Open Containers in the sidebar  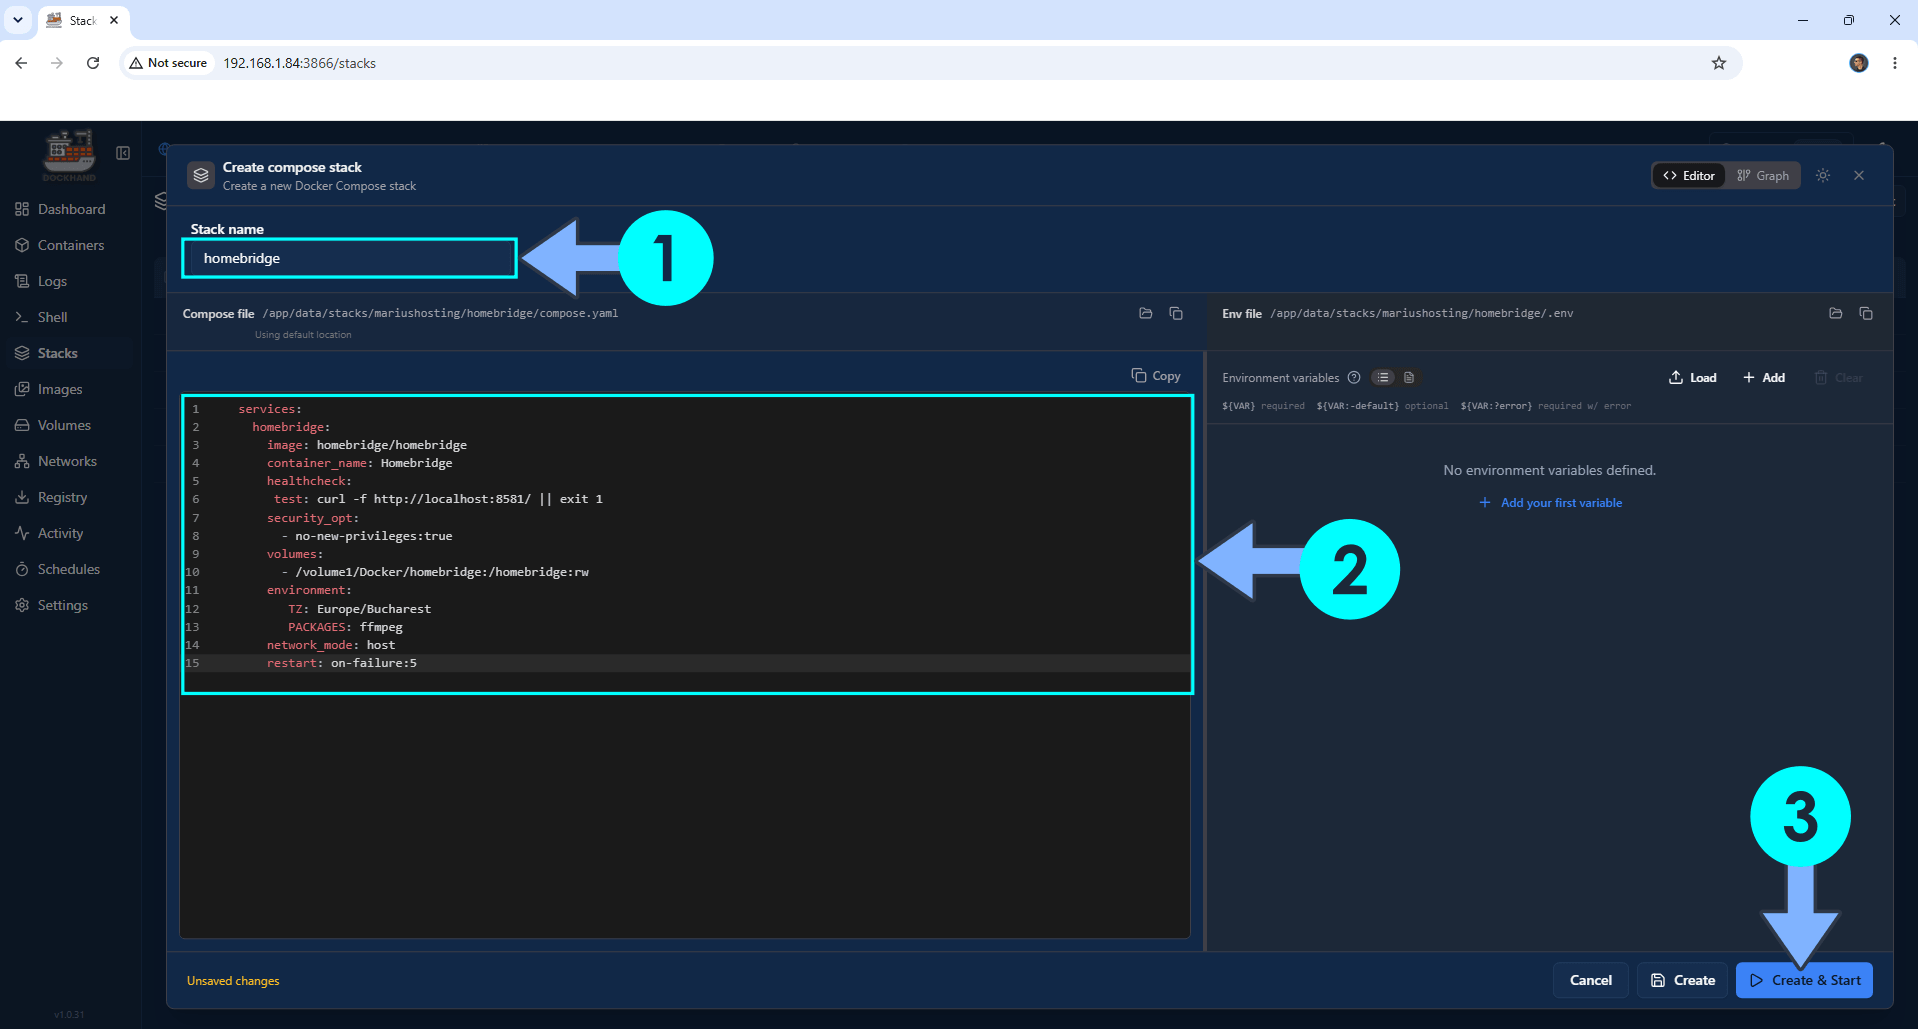(x=70, y=245)
